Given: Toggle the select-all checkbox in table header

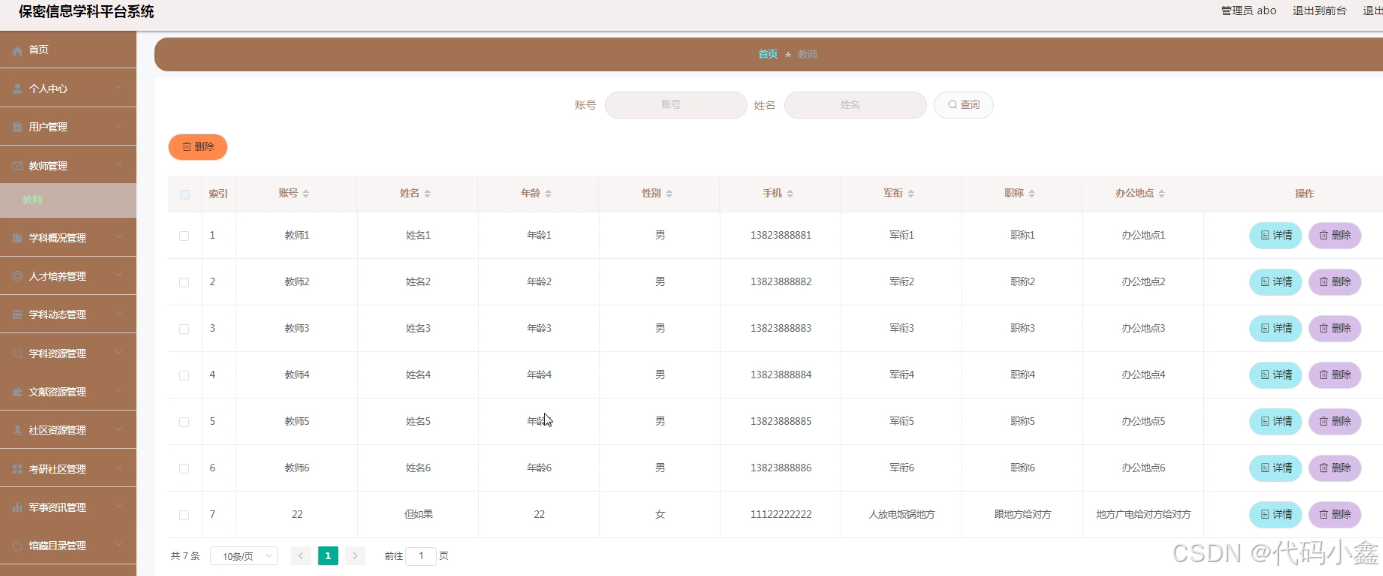Looking at the screenshot, I should tap(184, 195).
